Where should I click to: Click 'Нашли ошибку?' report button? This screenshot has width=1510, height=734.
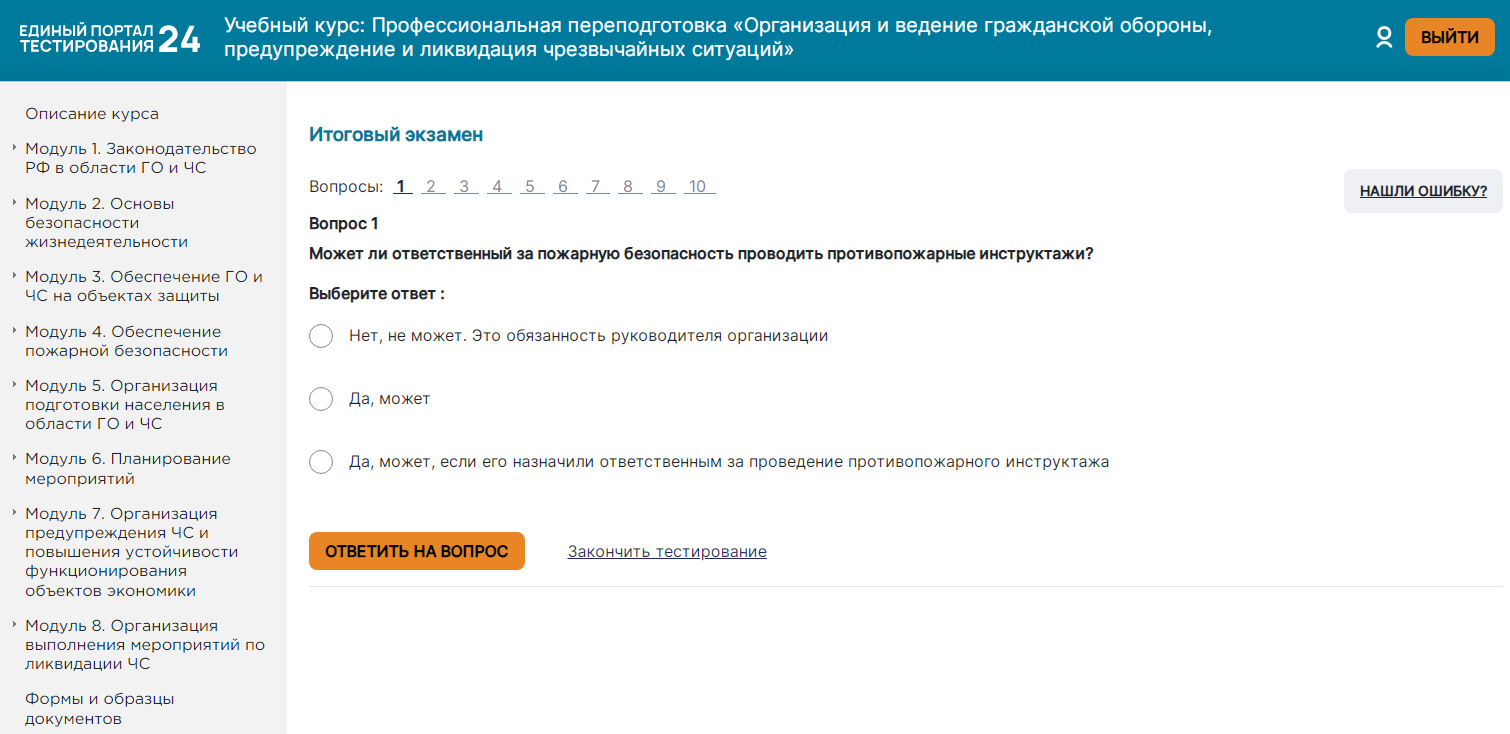pos(1423,191)
